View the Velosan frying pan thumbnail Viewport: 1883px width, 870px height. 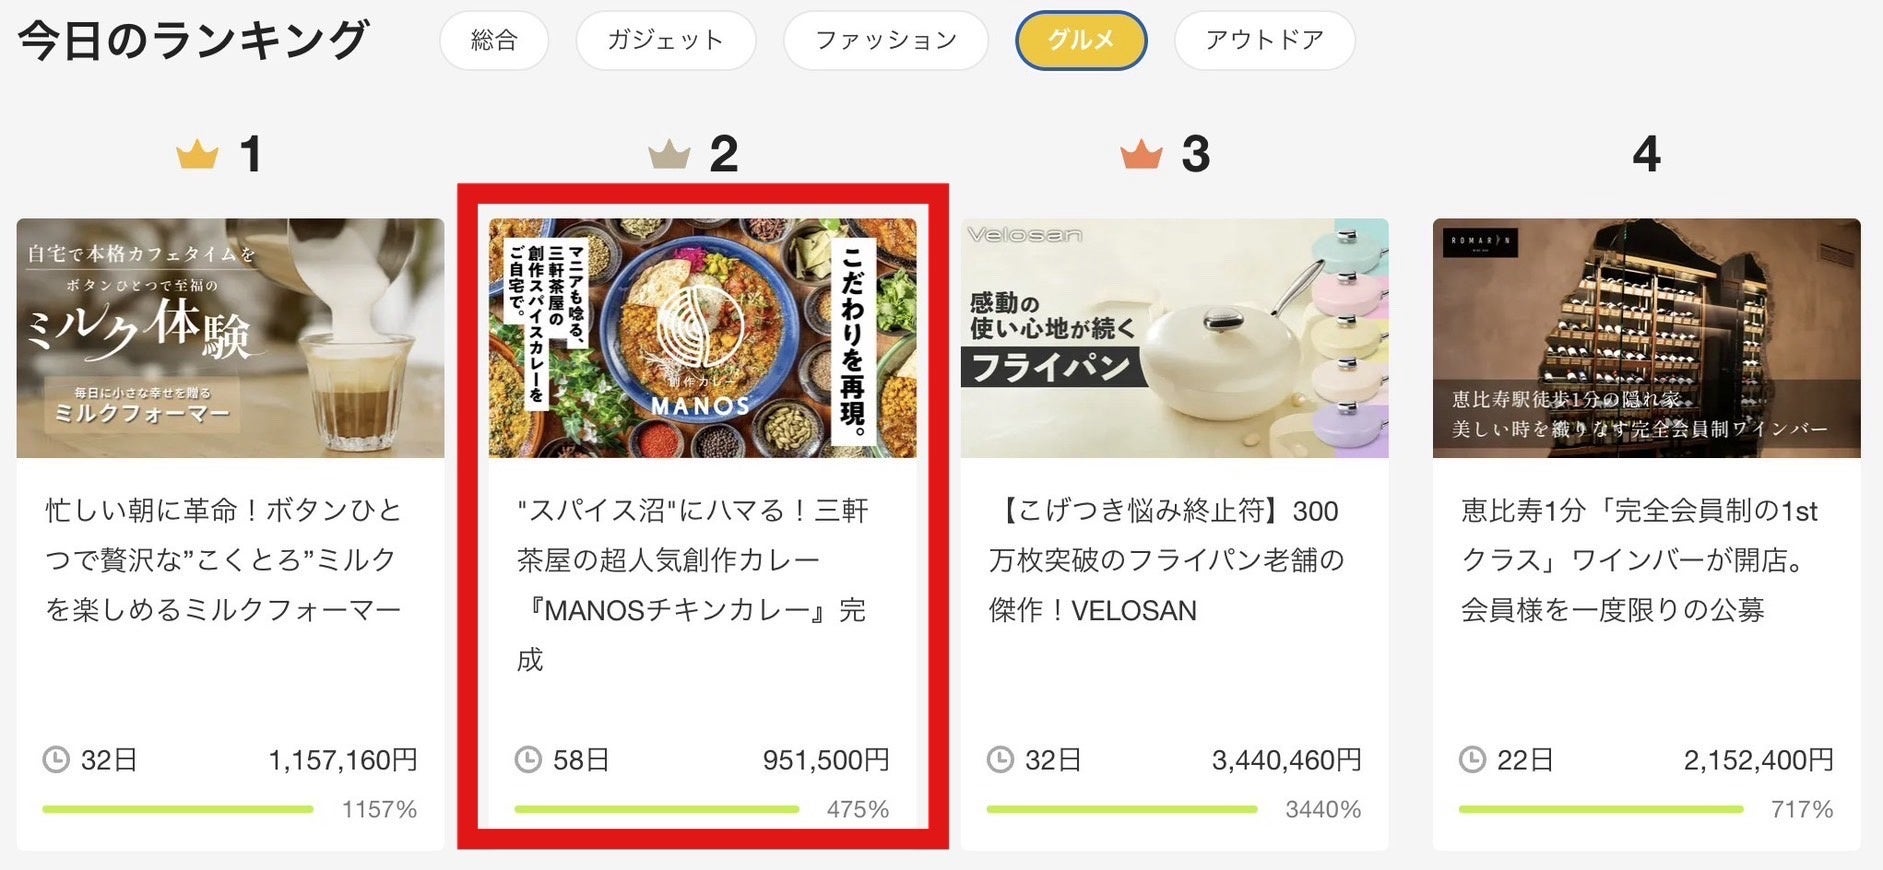click(x=1174, y=338)
